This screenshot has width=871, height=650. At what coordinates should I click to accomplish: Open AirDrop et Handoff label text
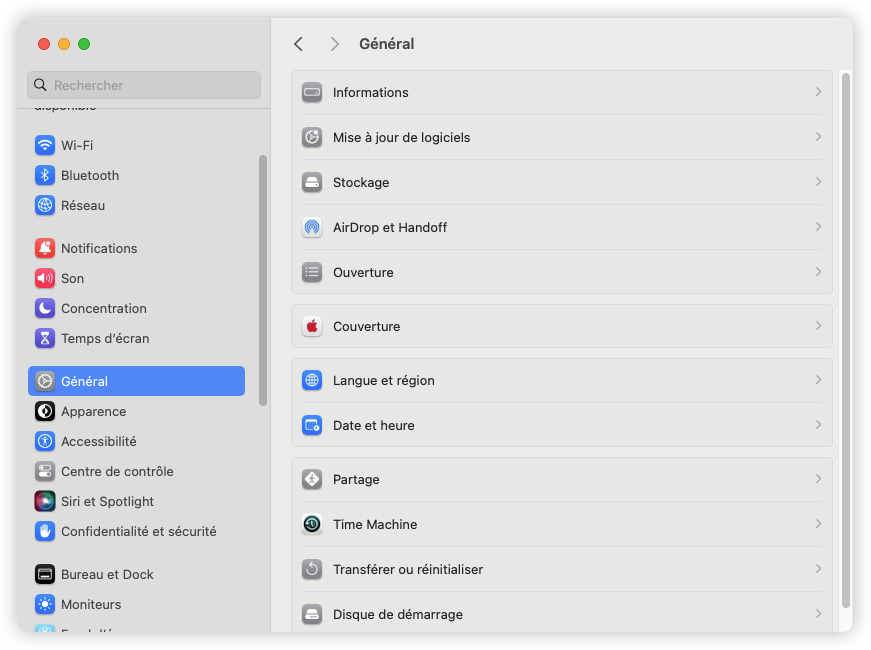390,228
